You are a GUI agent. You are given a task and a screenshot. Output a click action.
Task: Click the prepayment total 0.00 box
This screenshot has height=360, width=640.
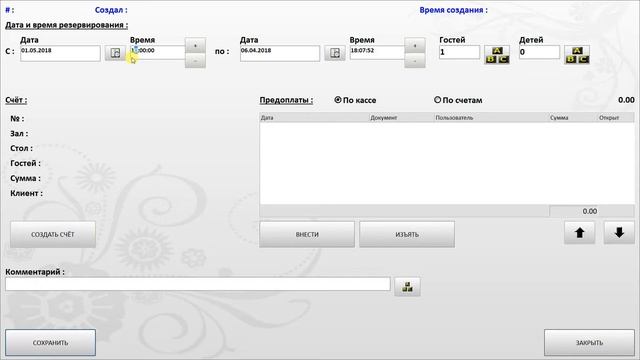point(573,211)
